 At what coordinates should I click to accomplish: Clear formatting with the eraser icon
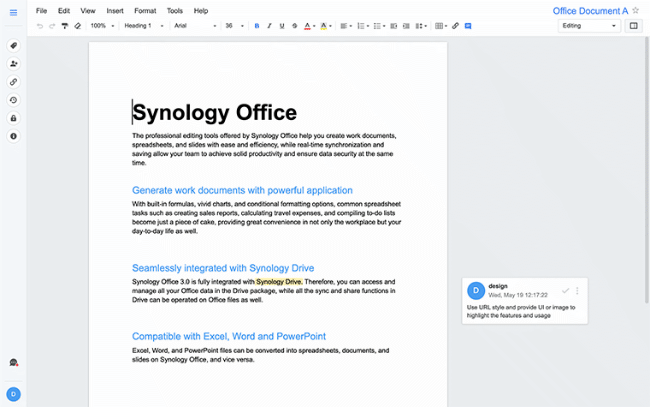tap(78, 26)
